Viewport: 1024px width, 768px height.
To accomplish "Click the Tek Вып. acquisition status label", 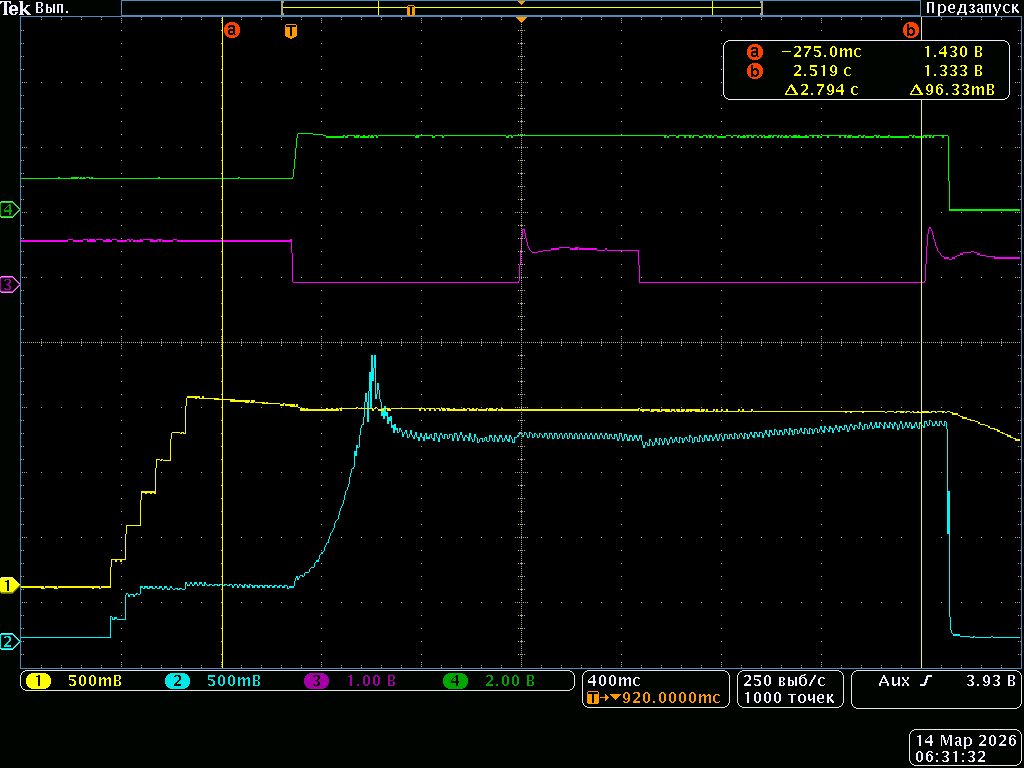I will [35, 8].
